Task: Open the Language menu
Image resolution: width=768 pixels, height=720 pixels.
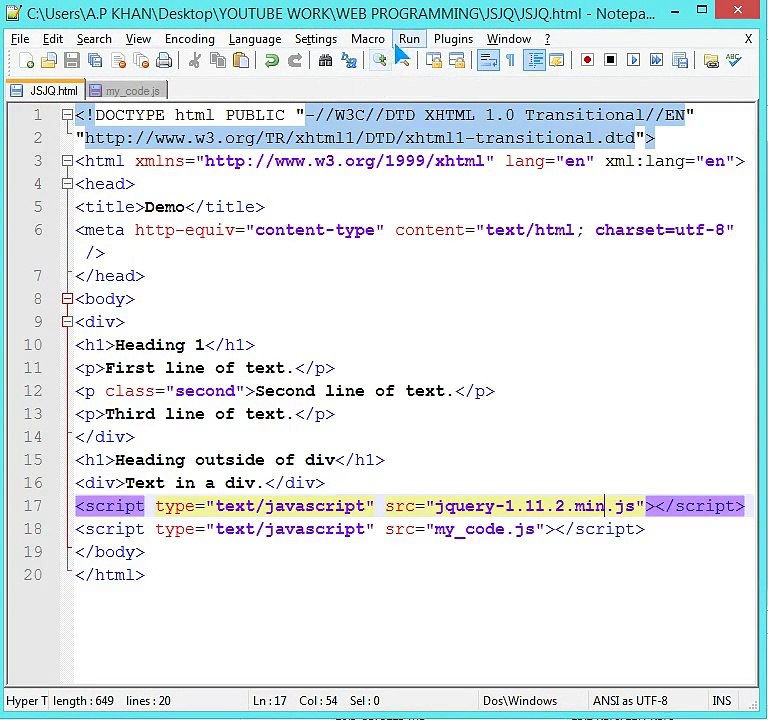Action: [x=255, y=39]
